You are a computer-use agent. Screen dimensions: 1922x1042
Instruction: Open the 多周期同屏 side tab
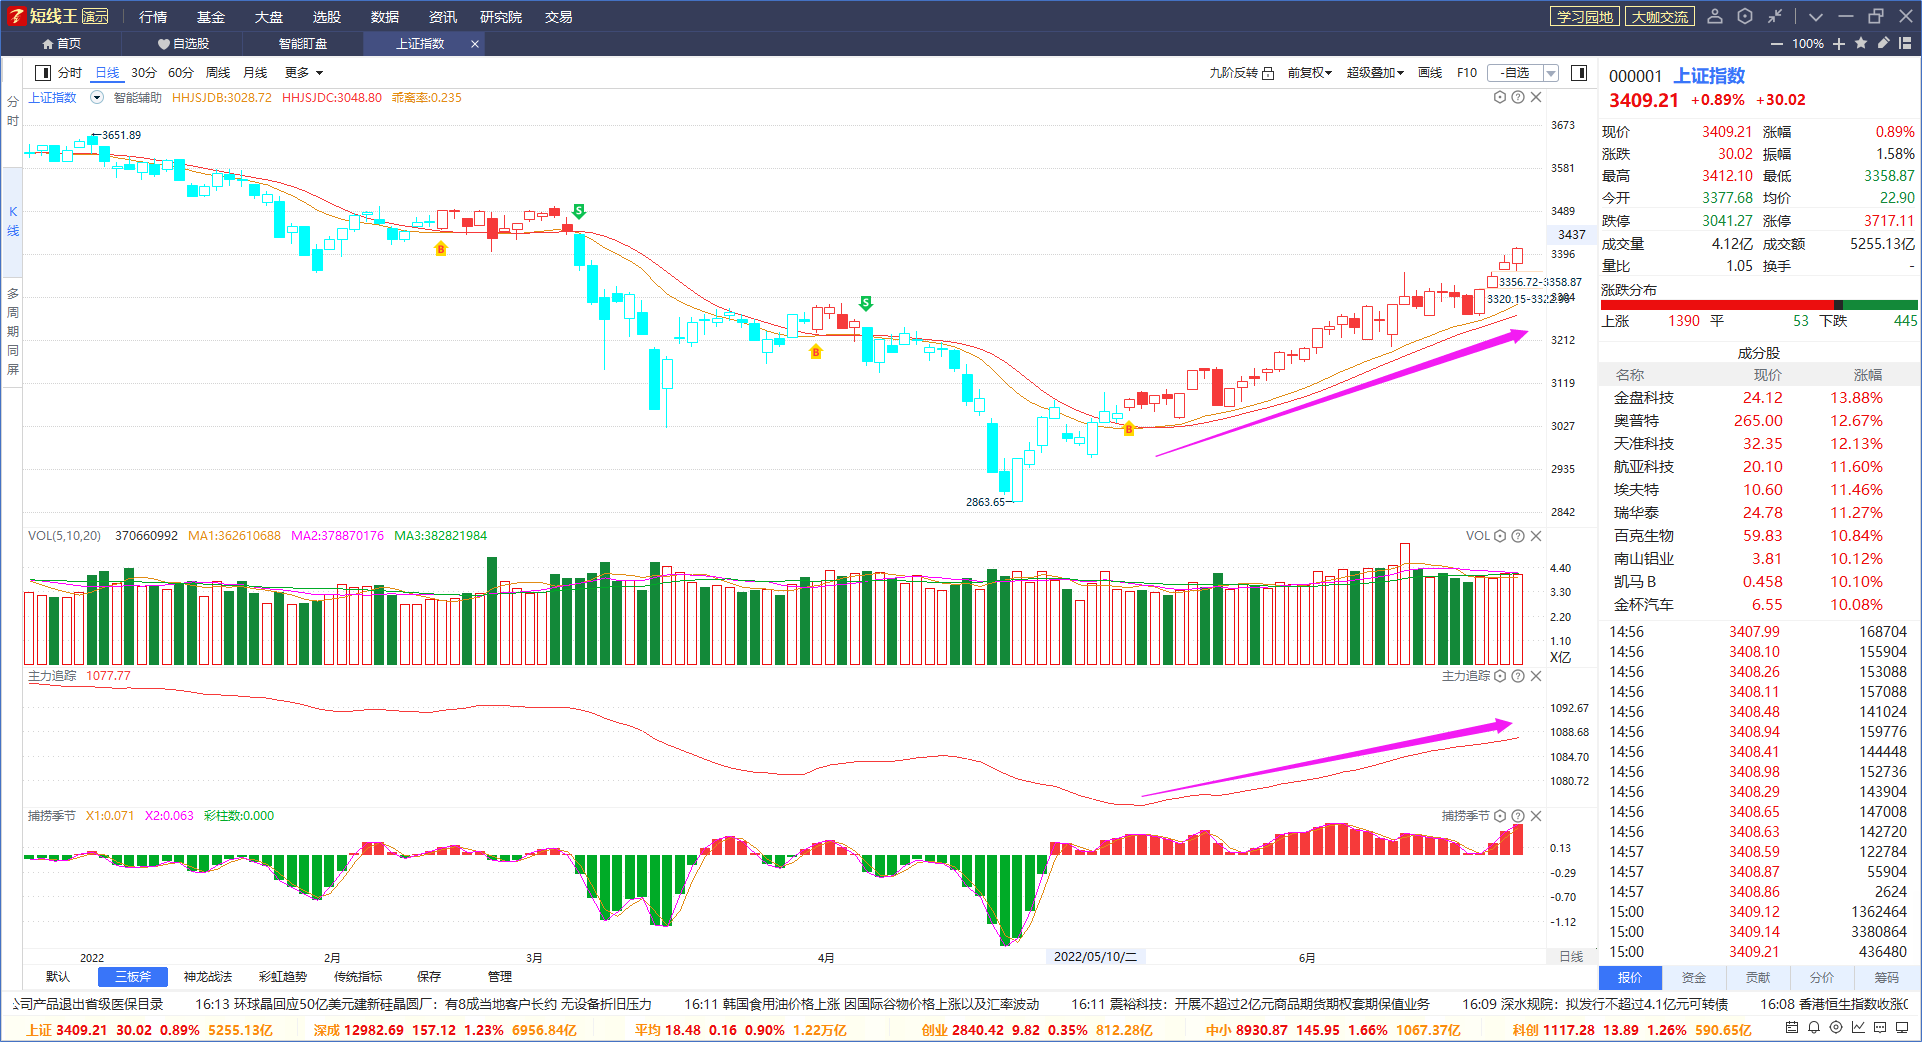pyautogui.click(x=13, y=332)
